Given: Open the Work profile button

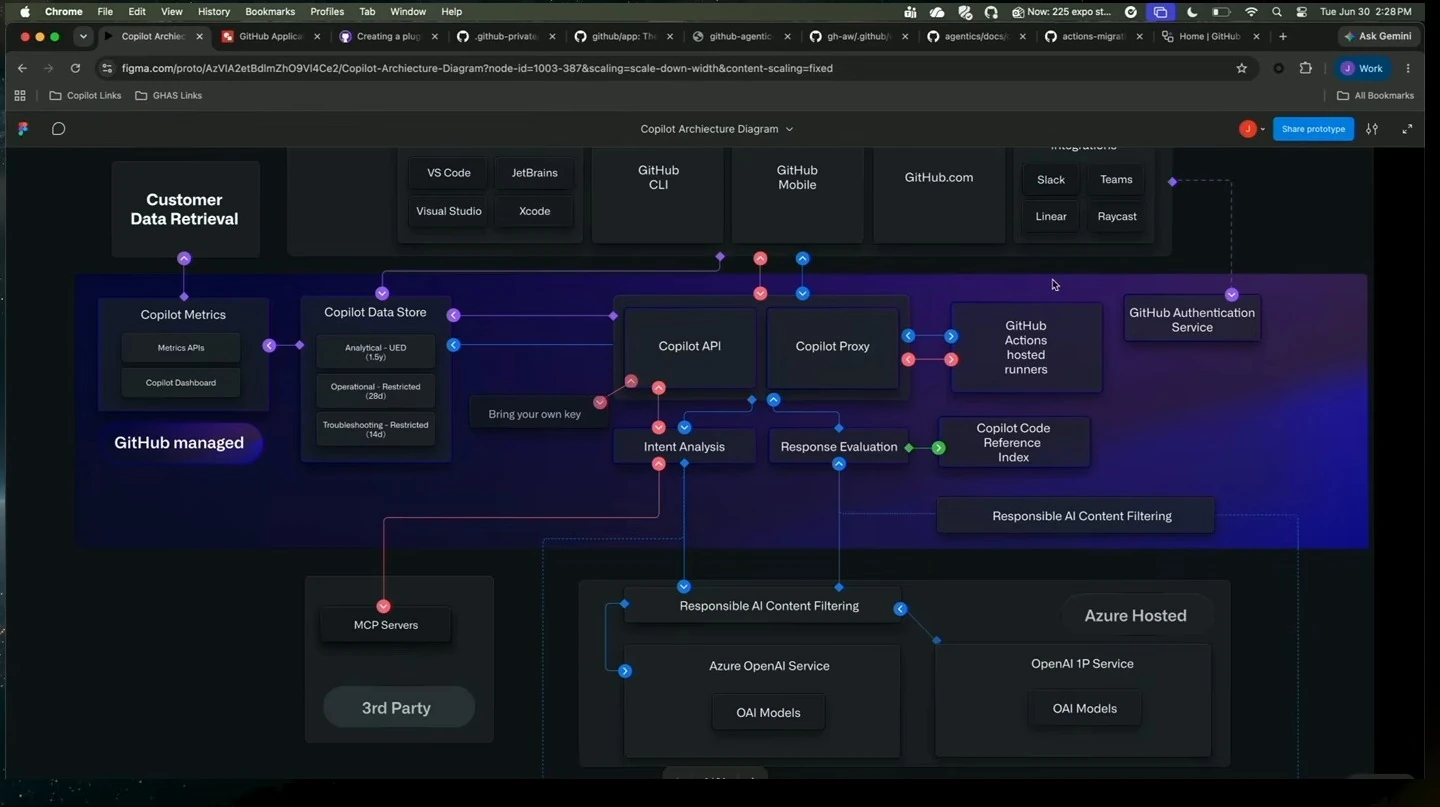Looking at the screenshot, I should [1362, 68].
